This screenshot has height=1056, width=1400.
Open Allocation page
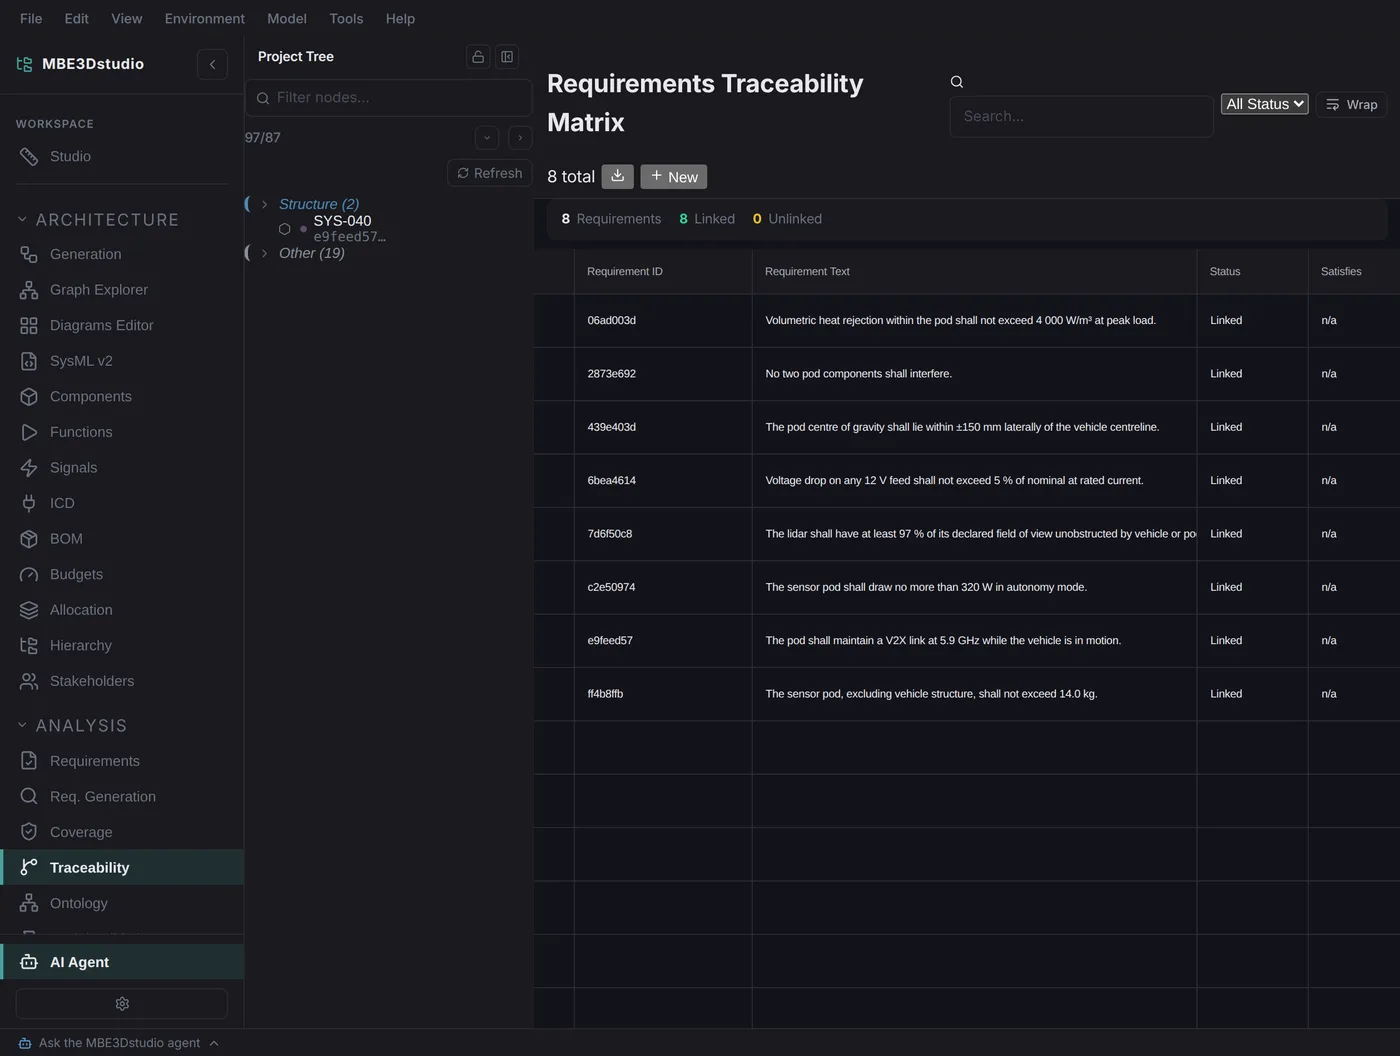coord(121,610)
